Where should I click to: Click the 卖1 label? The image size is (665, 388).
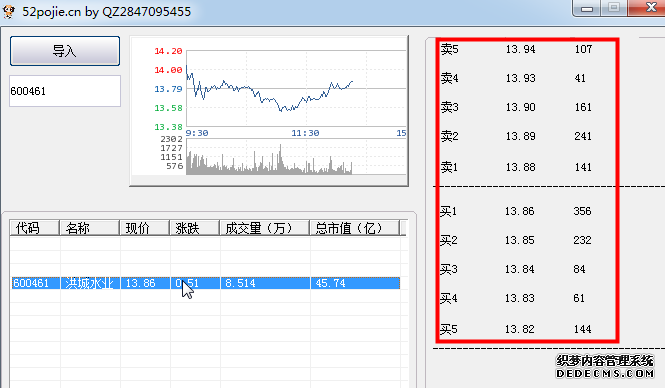tap(450, 167)
